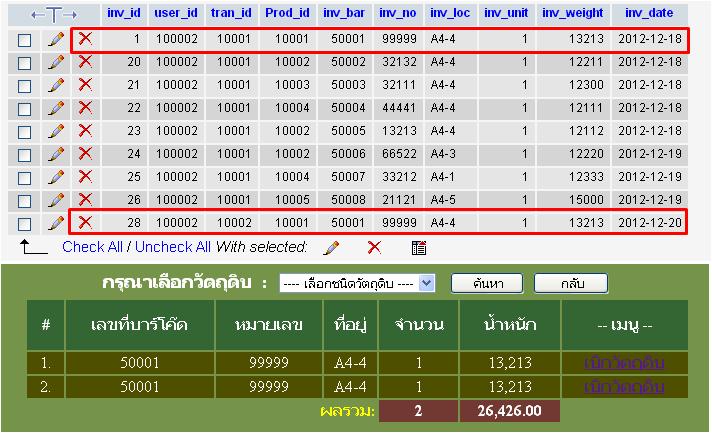The image size is (712, 433).
Task: Edit row with inv_id 20 pencil icon
Action: click(x=56, y=62)
